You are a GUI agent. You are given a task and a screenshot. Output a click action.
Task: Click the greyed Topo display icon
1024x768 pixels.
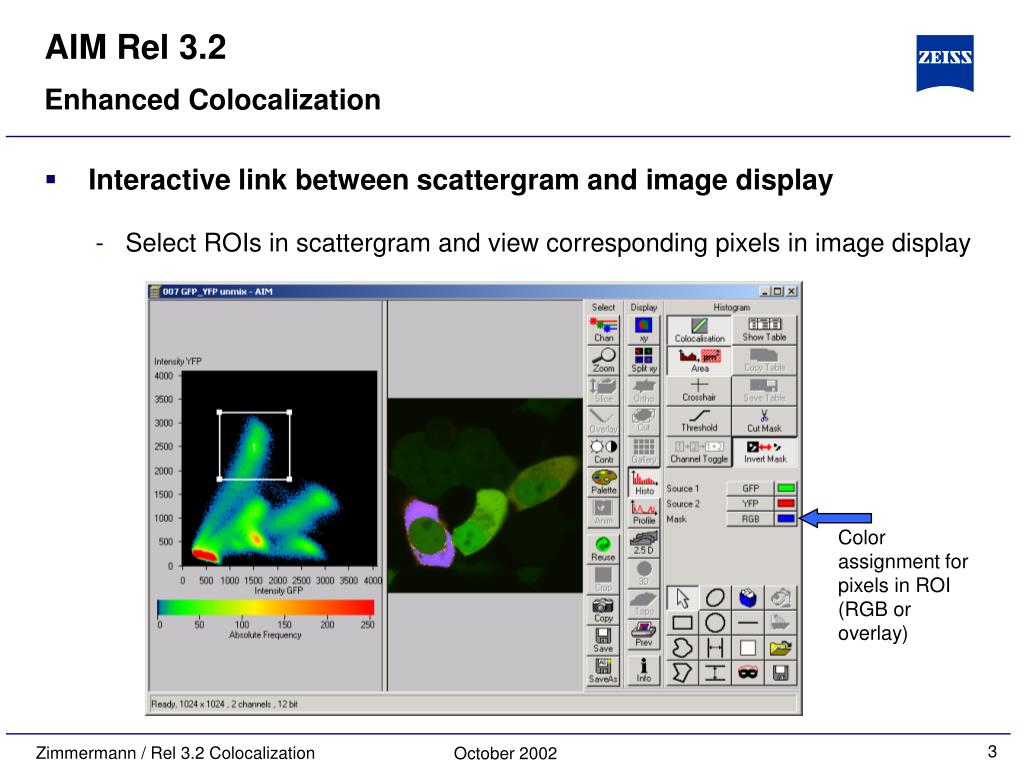pos(644,604)
